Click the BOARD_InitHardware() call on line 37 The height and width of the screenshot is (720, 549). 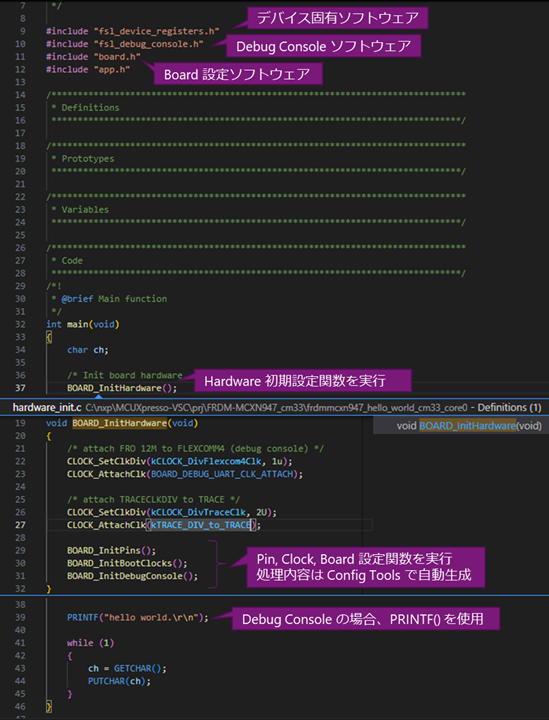122,388
